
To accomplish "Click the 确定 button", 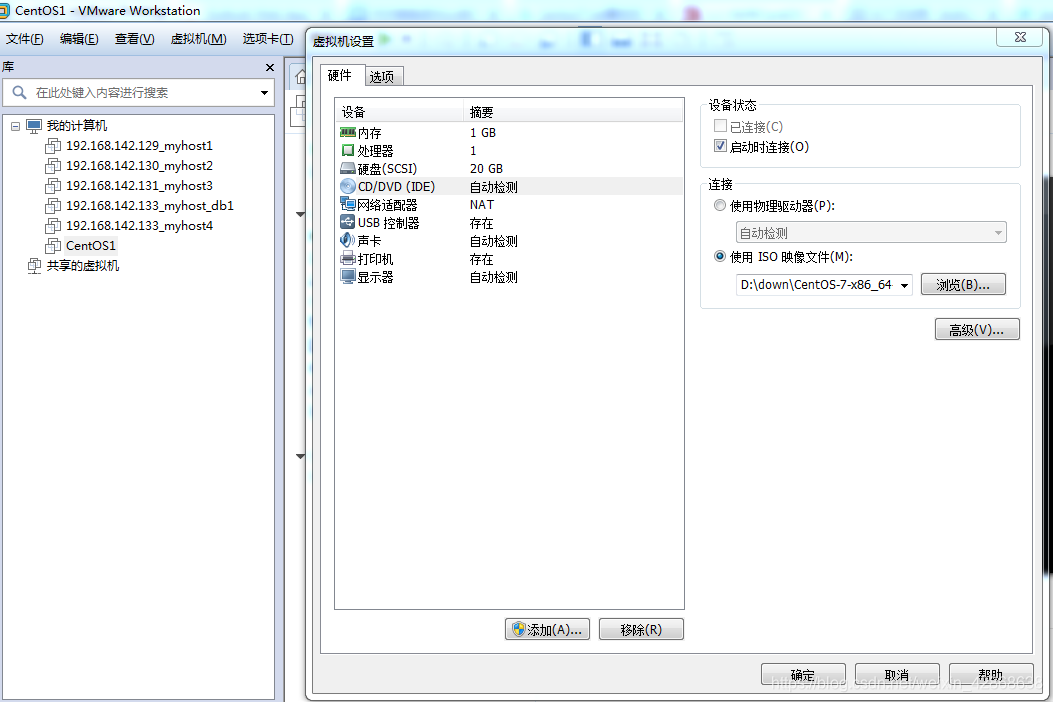I will (x=803, y=674).
